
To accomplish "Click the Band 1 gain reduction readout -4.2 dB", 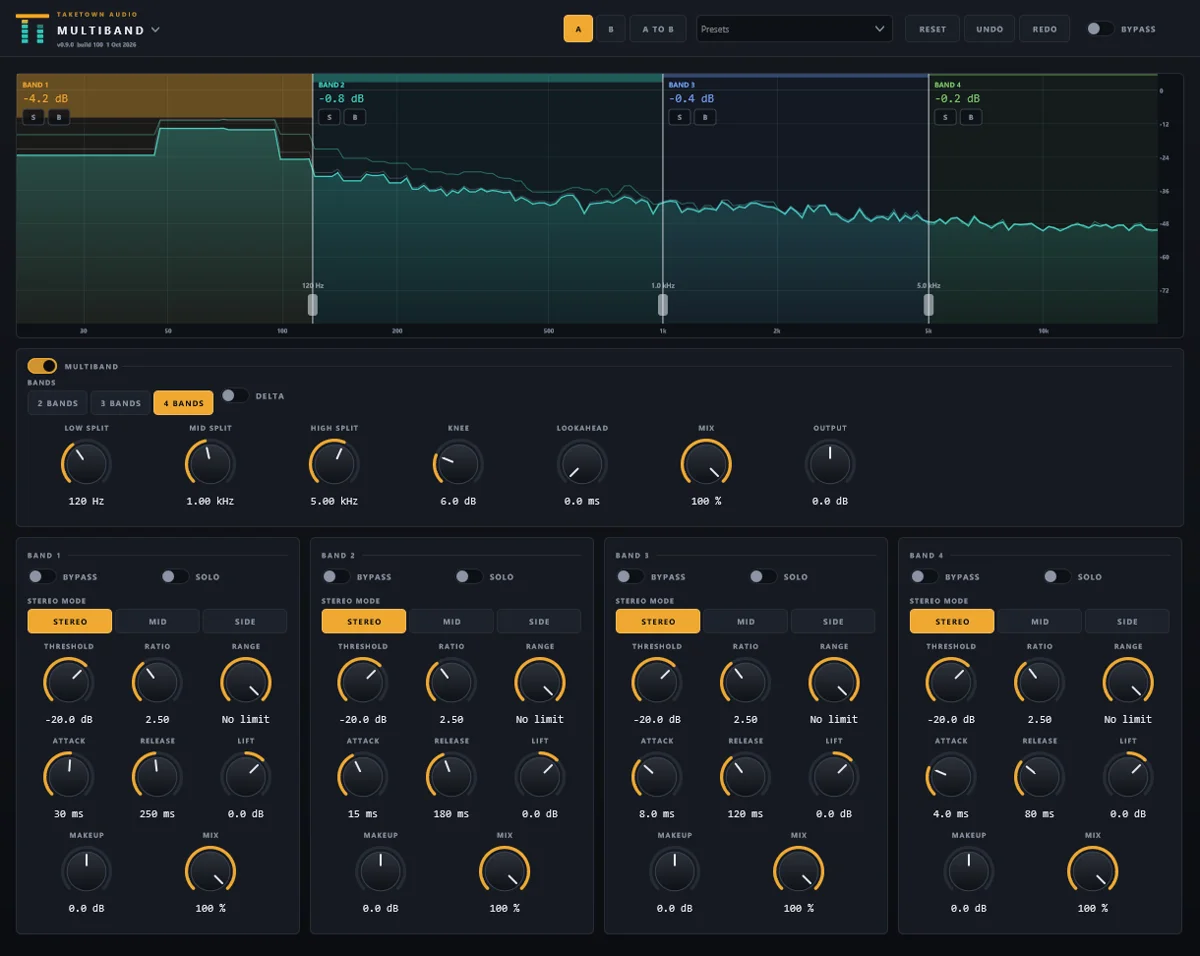I will click(x=46, y=98).
